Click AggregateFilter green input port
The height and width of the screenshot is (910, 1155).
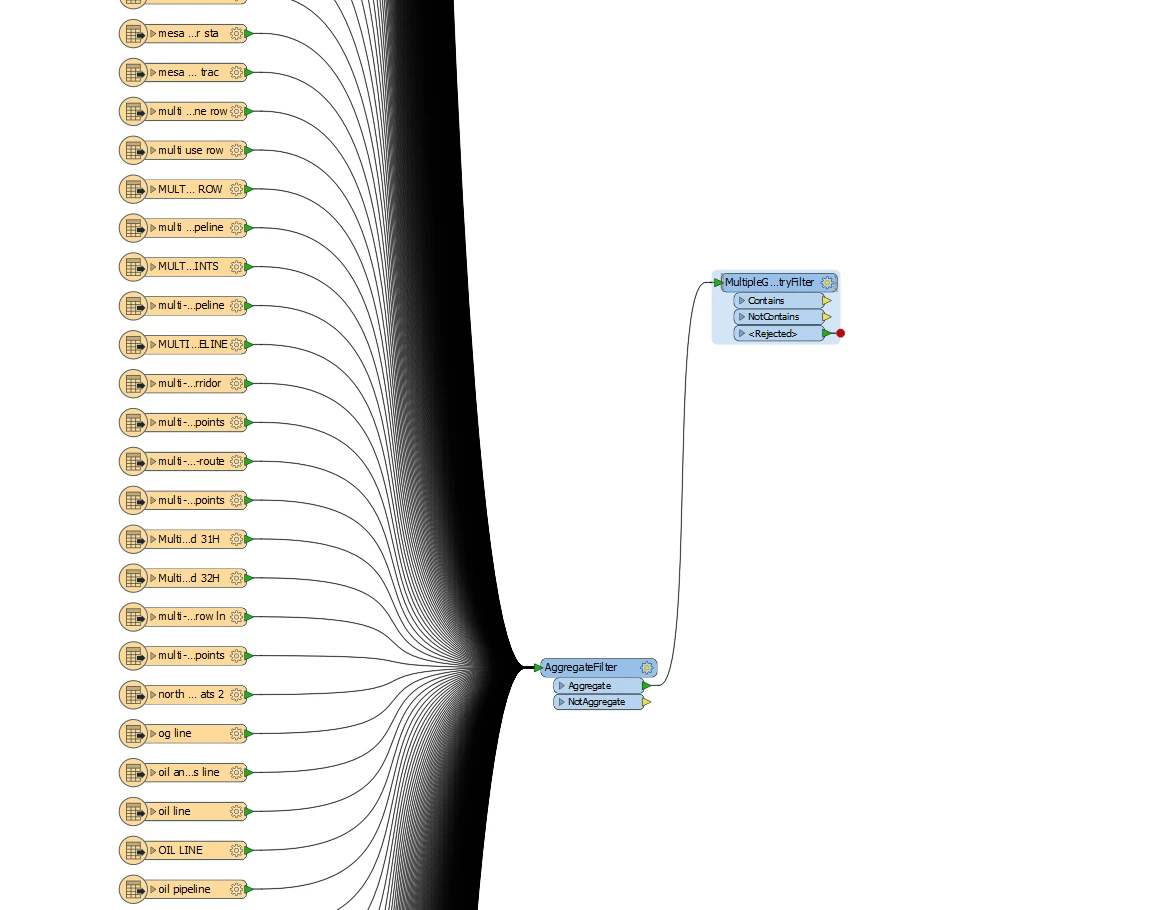click(538, 668)
